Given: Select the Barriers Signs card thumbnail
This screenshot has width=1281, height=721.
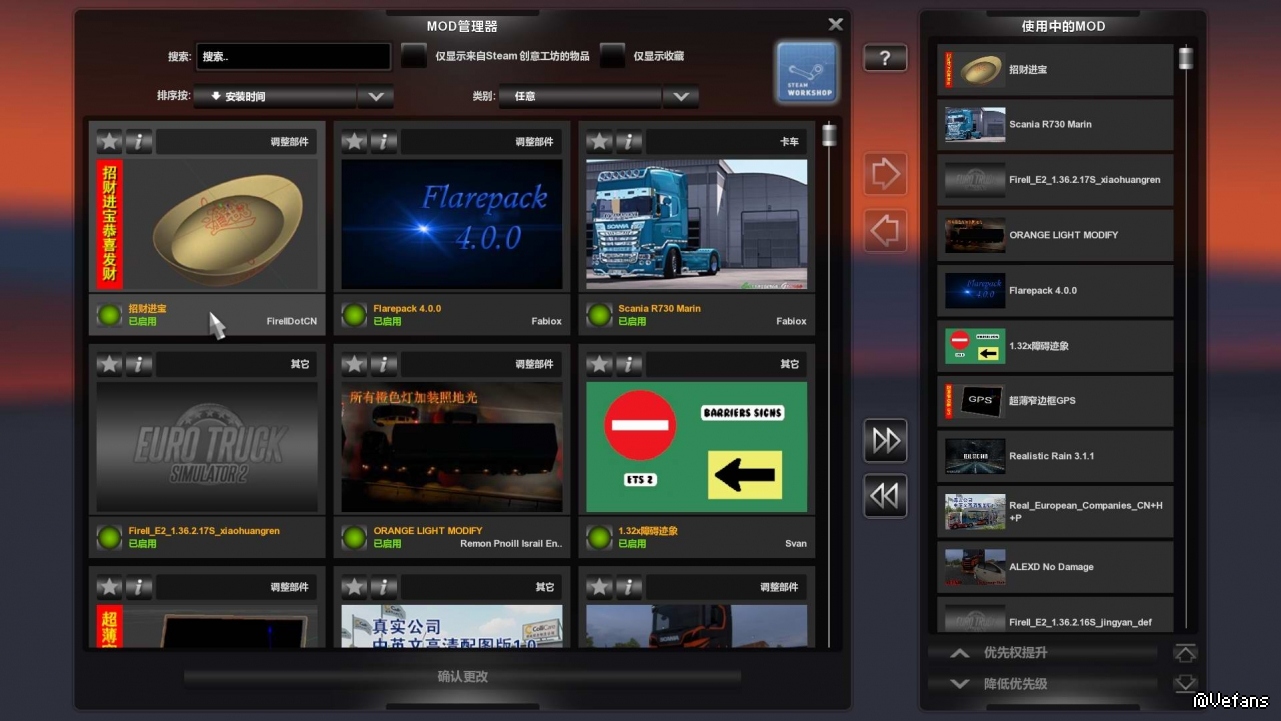Looking at the screenshot, I should point(697,447).
